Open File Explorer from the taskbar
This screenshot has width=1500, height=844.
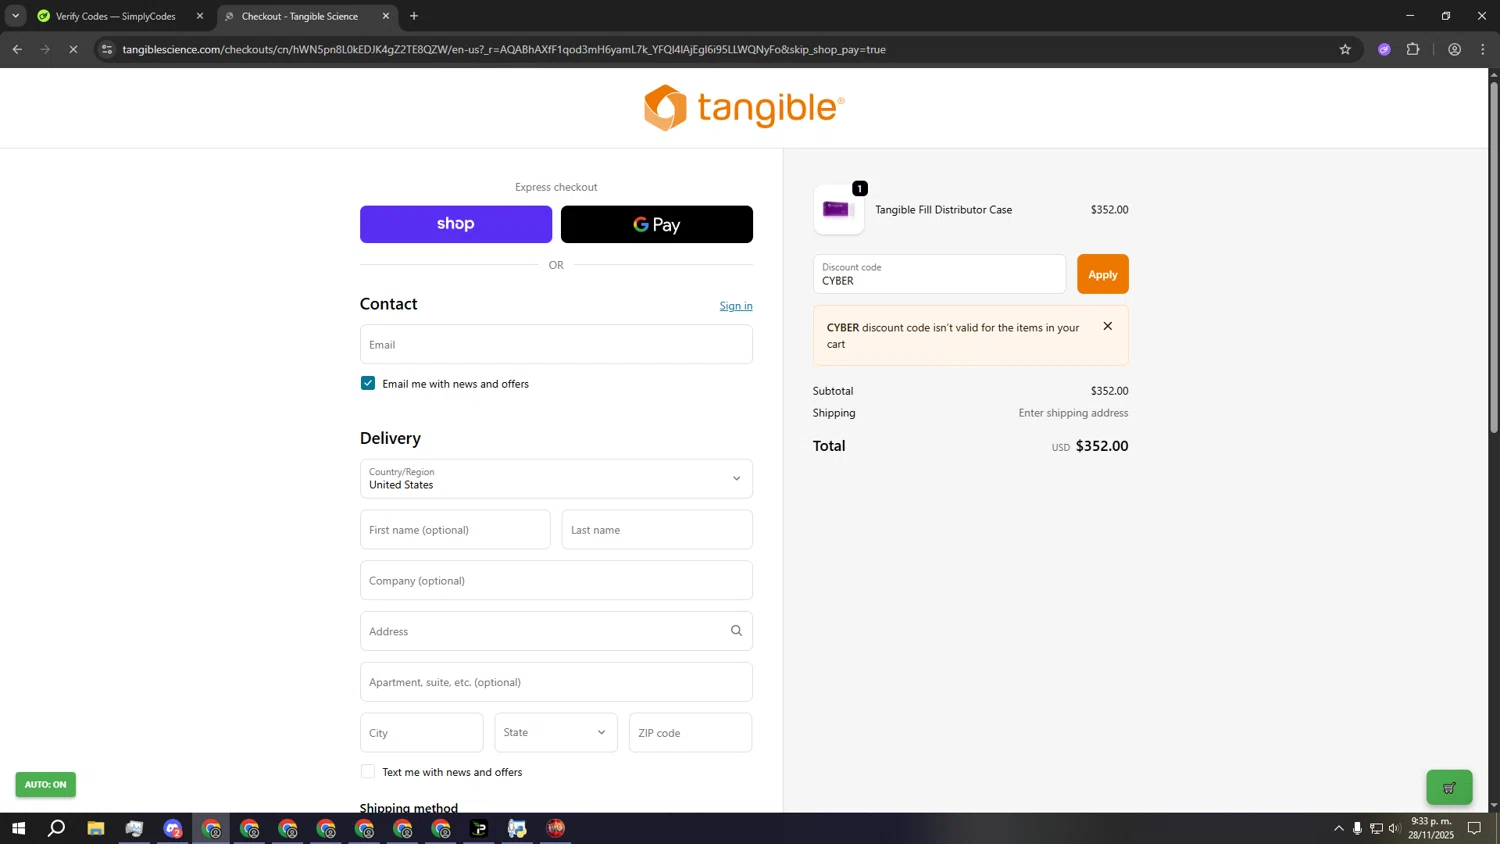[x=96, y=828]
